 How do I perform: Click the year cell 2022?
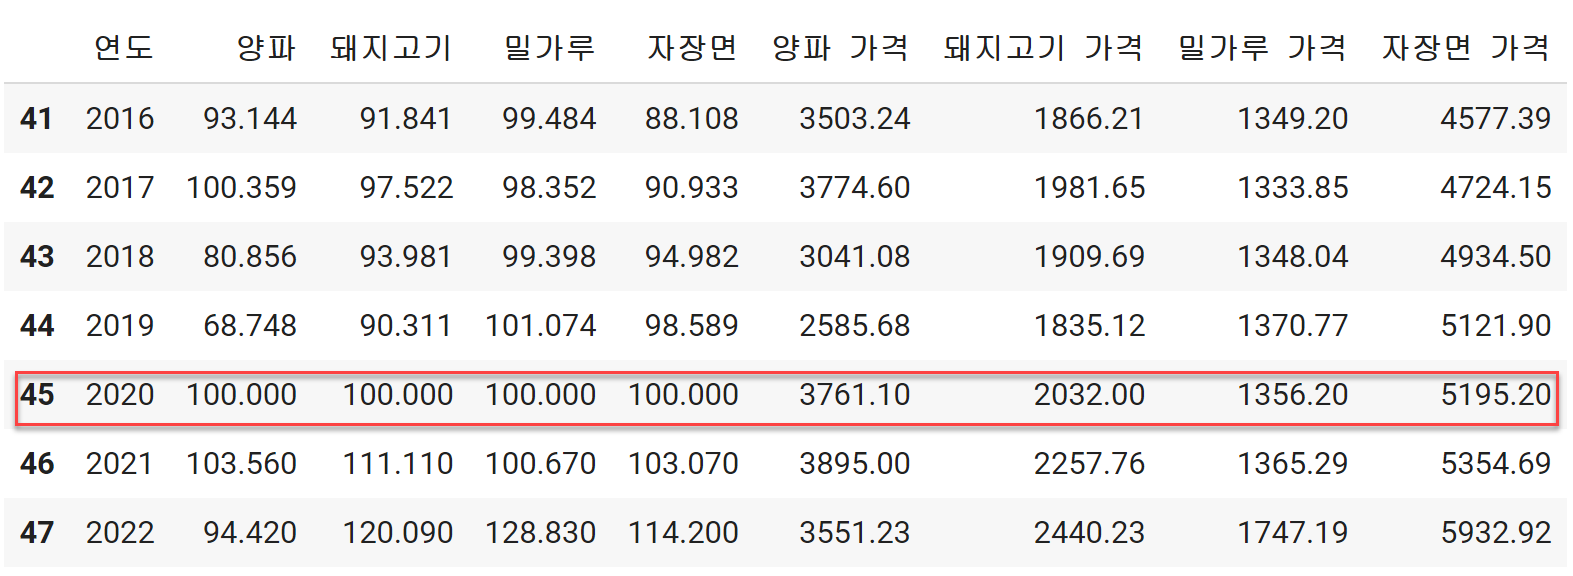[x=120, y=533]
